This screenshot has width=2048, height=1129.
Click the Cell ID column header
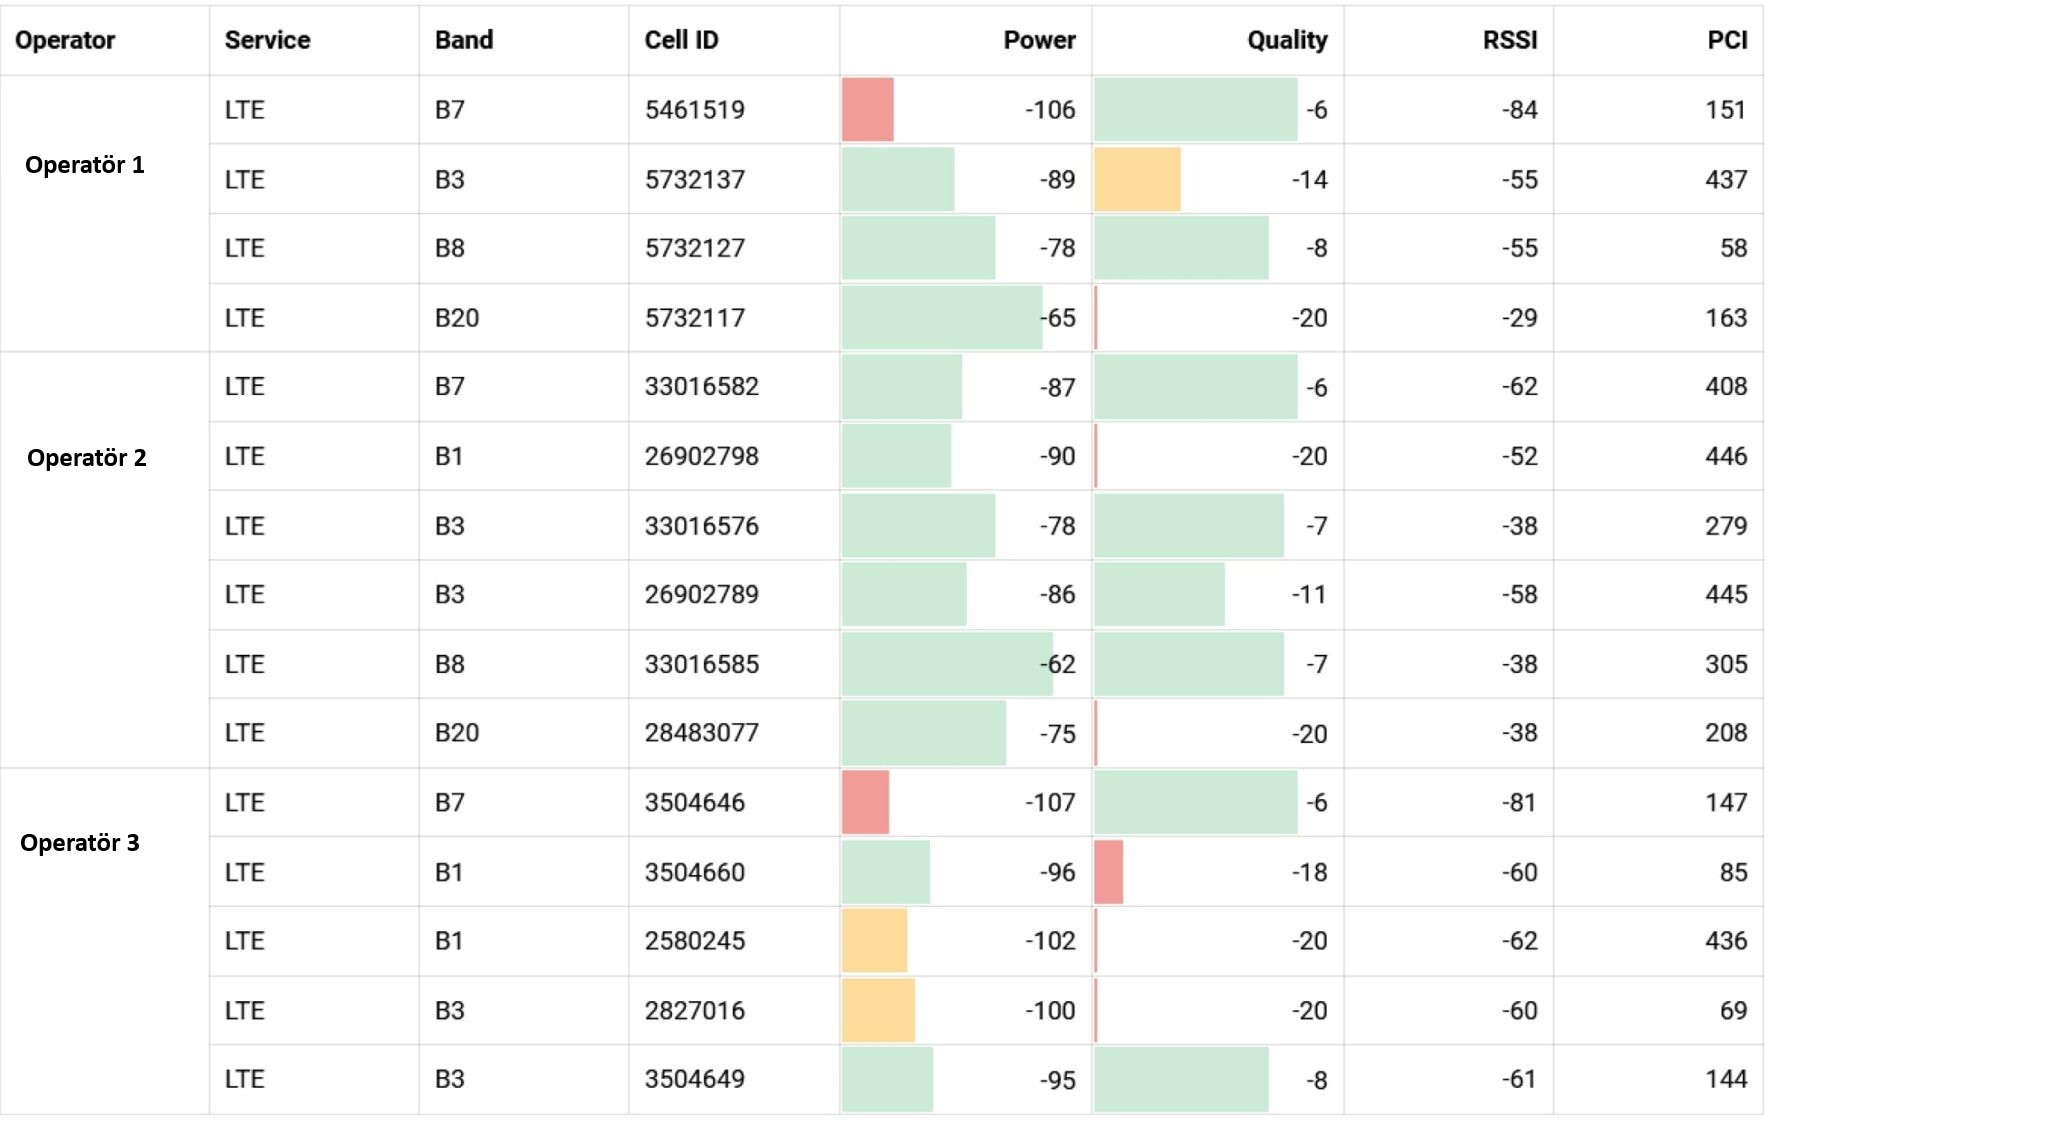tap(681, 40)
